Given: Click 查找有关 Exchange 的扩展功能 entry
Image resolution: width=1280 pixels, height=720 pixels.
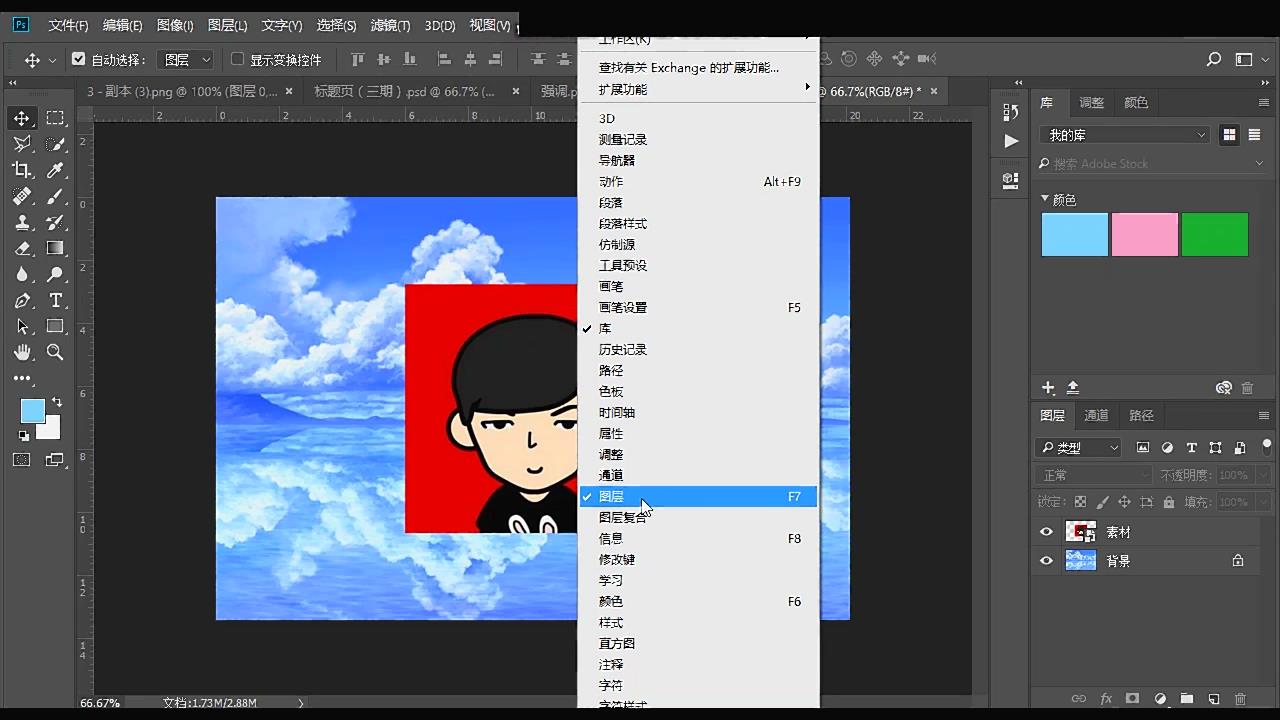Looking at the screenshot, I should point(688,67).
